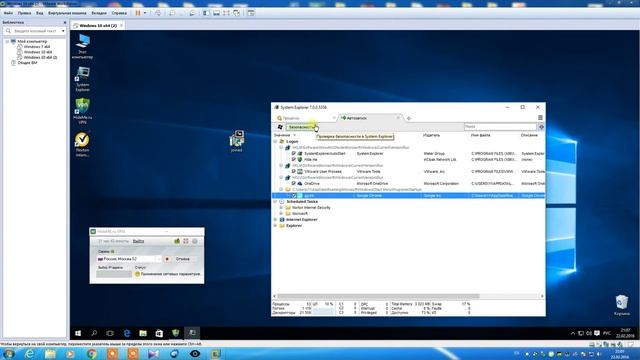Viewport: 640px width, 360px height.
Task: Click the System Explorer horizontal scrollbar
Action: 378,296
